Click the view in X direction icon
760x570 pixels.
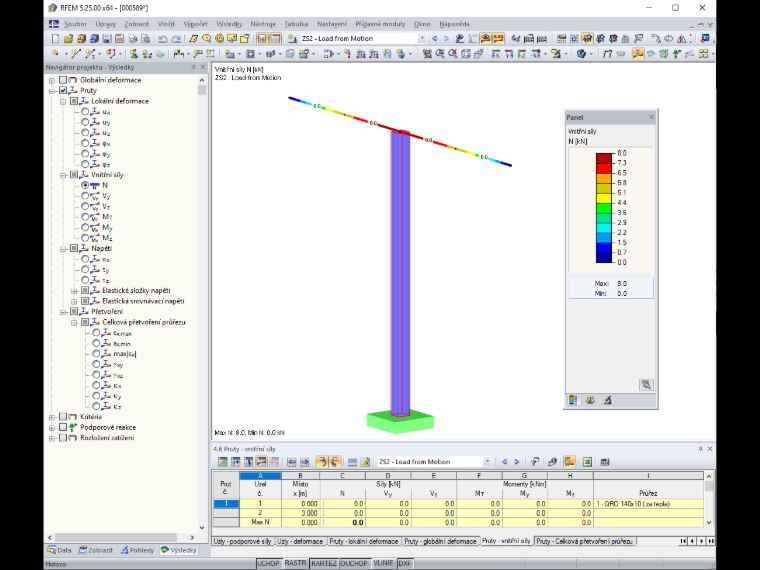[x=495, y=54]
